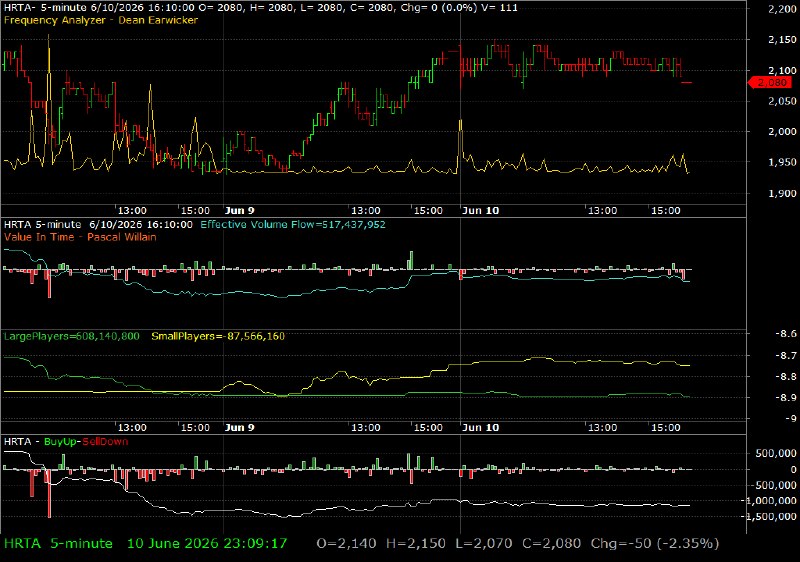This screenshot has width=800, height=562.
Task: Click the 'C=2,080' close value in the status bar
Action: click(x=552, y=544)
